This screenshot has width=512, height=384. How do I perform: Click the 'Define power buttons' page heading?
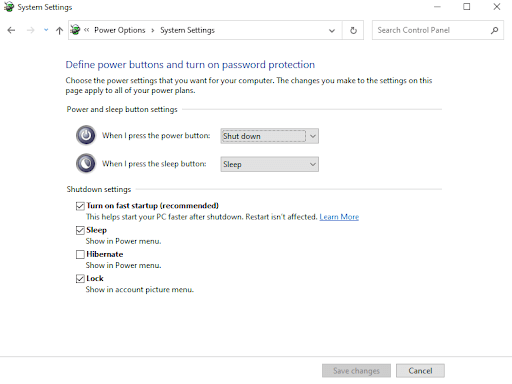tap(190, 65)
